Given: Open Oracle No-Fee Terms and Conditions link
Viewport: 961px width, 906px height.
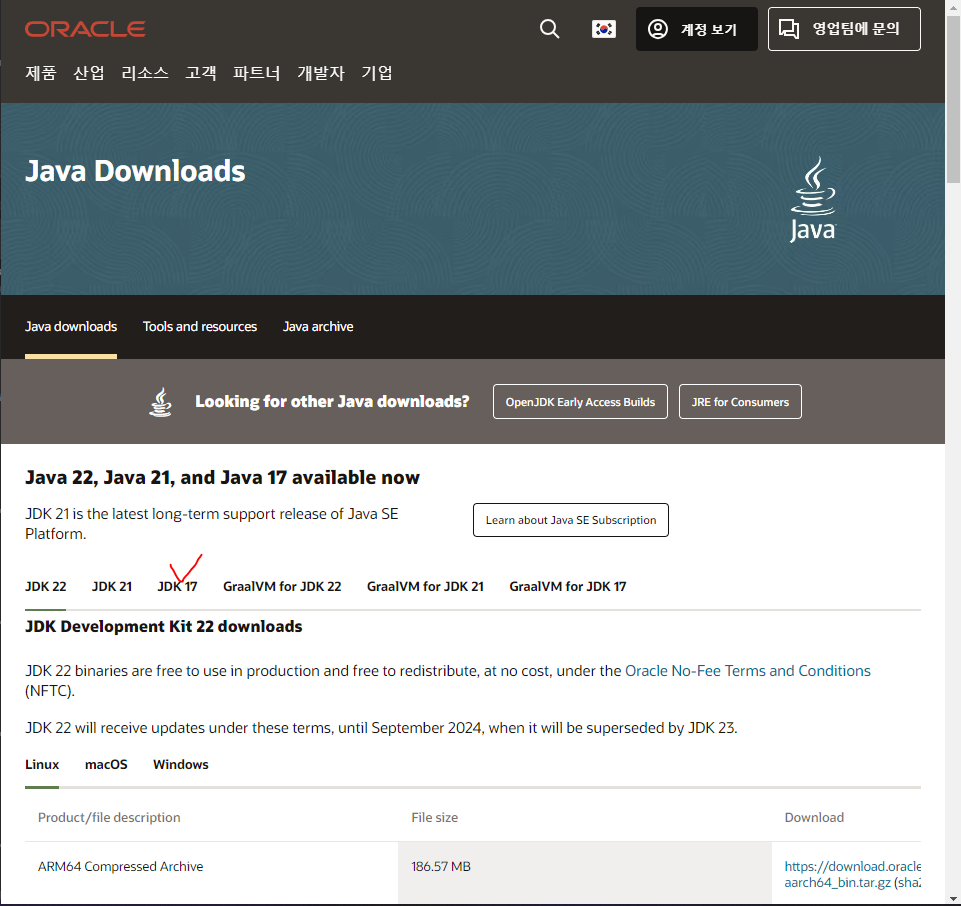Looking at the screenshot, I should click(x=748, y=671).
